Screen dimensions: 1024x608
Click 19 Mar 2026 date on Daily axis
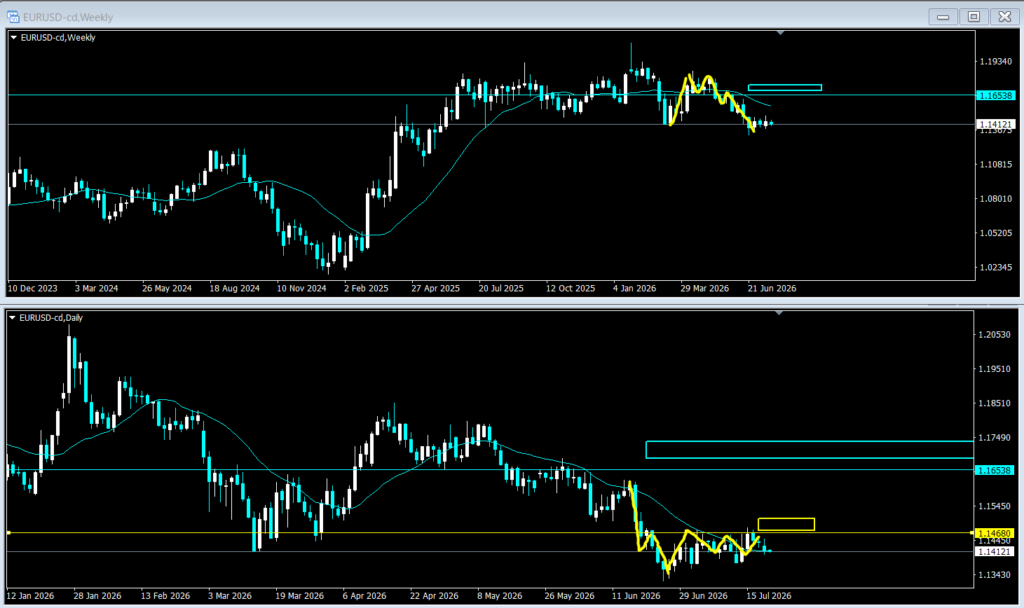(x=299, y=596)
